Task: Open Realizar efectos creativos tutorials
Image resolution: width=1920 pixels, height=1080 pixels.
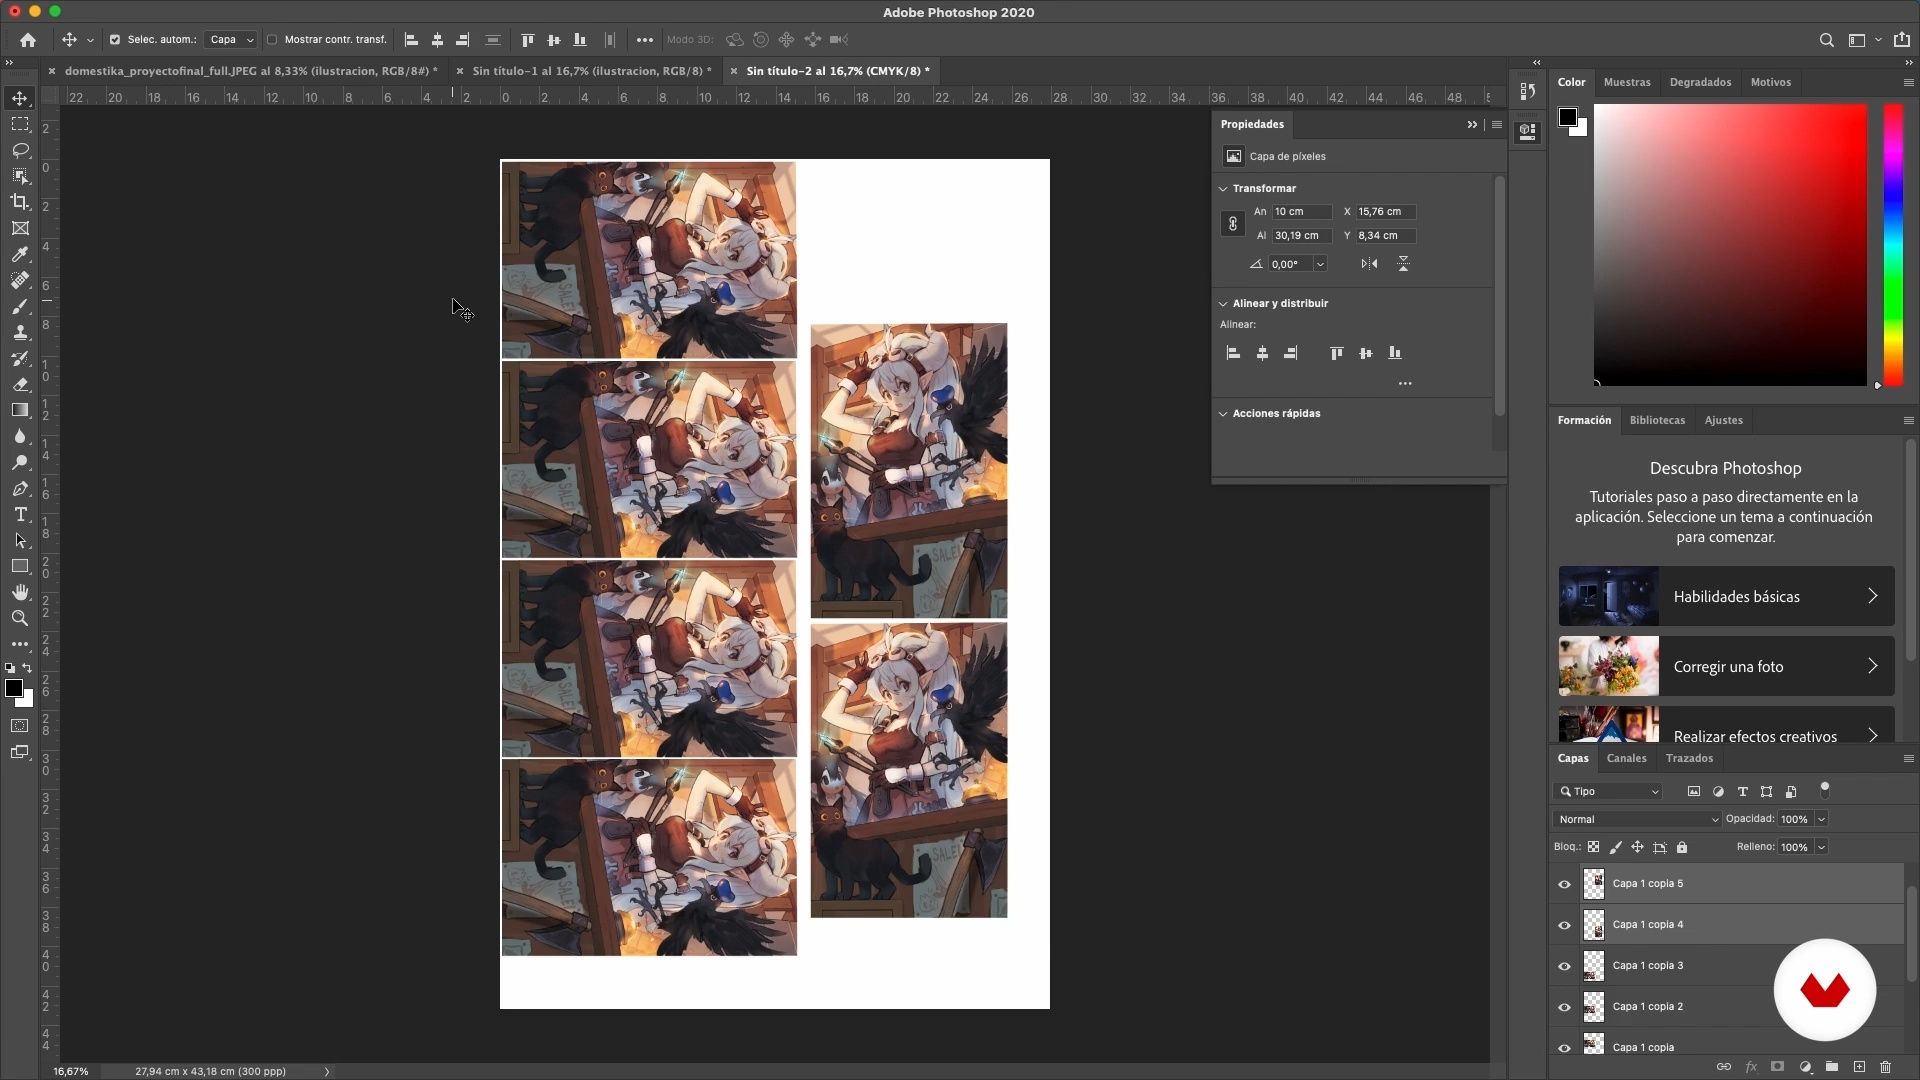Action: point(1726,725)
